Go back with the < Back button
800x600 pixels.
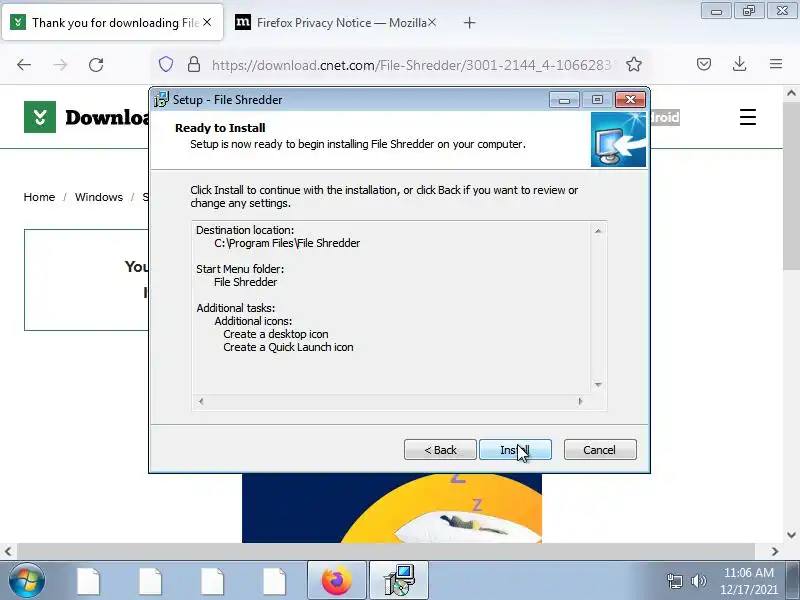point(440,449)
